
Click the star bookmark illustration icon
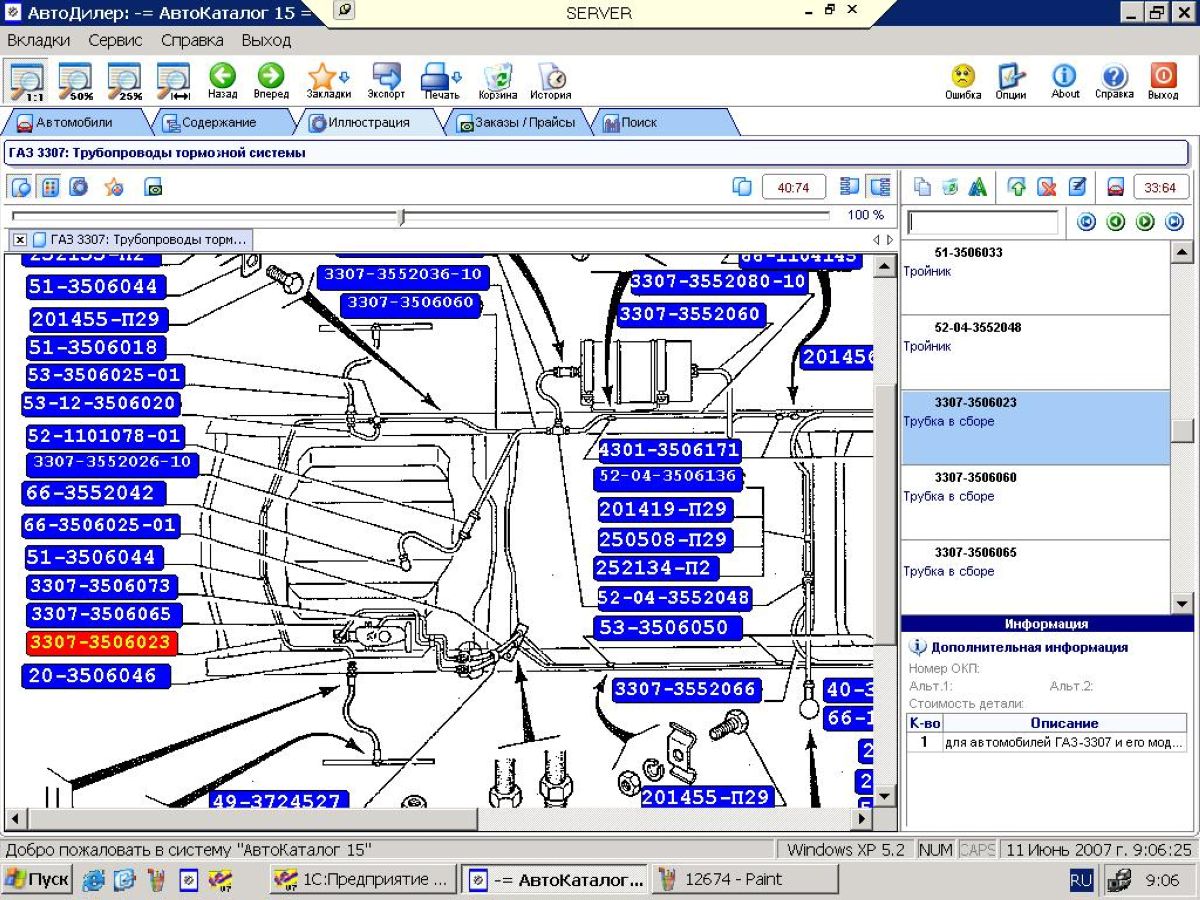point(114,187)
